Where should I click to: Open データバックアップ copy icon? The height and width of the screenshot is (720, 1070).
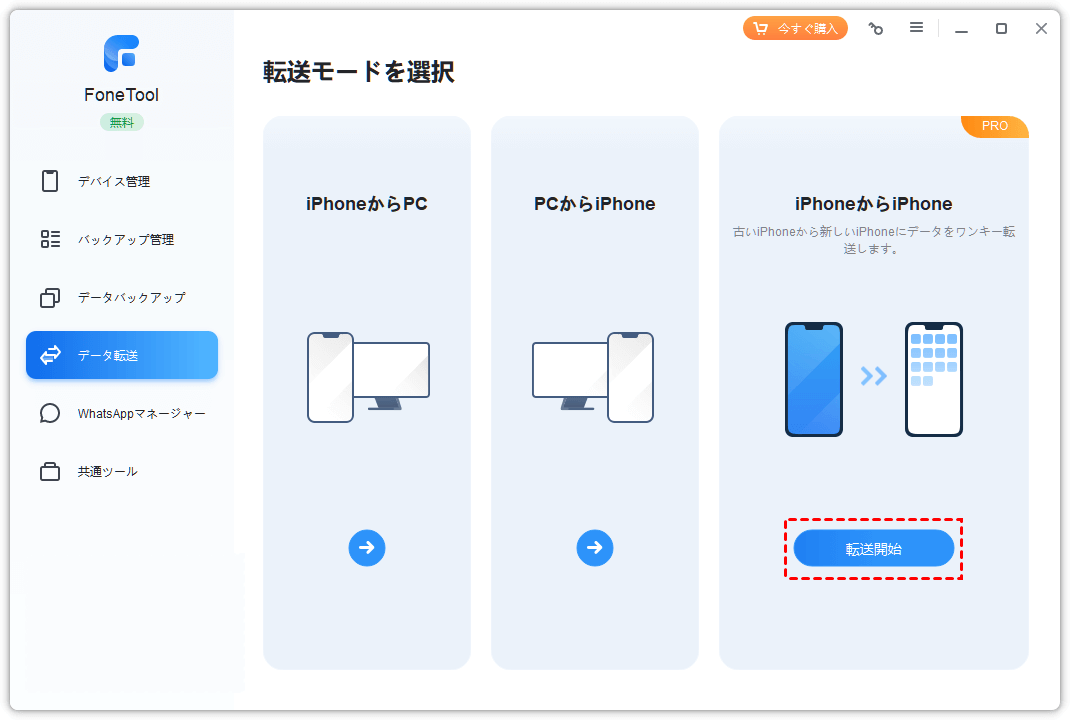50,298
